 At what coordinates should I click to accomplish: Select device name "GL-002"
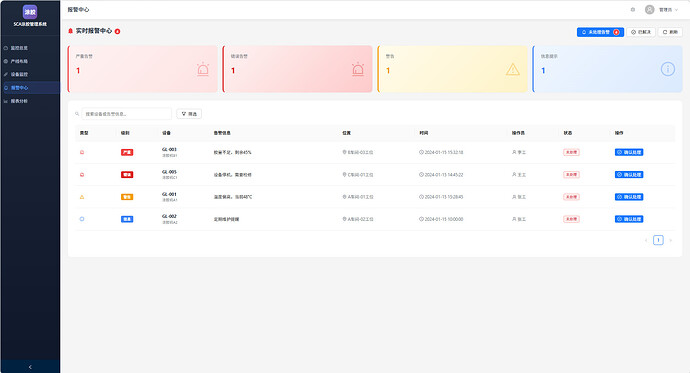169,216
